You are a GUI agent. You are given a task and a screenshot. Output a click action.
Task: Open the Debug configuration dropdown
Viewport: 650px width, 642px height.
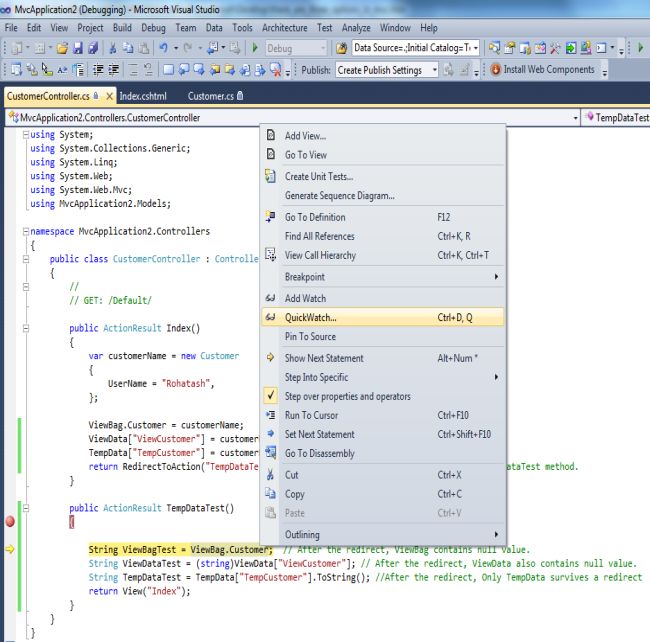point(297,48)
